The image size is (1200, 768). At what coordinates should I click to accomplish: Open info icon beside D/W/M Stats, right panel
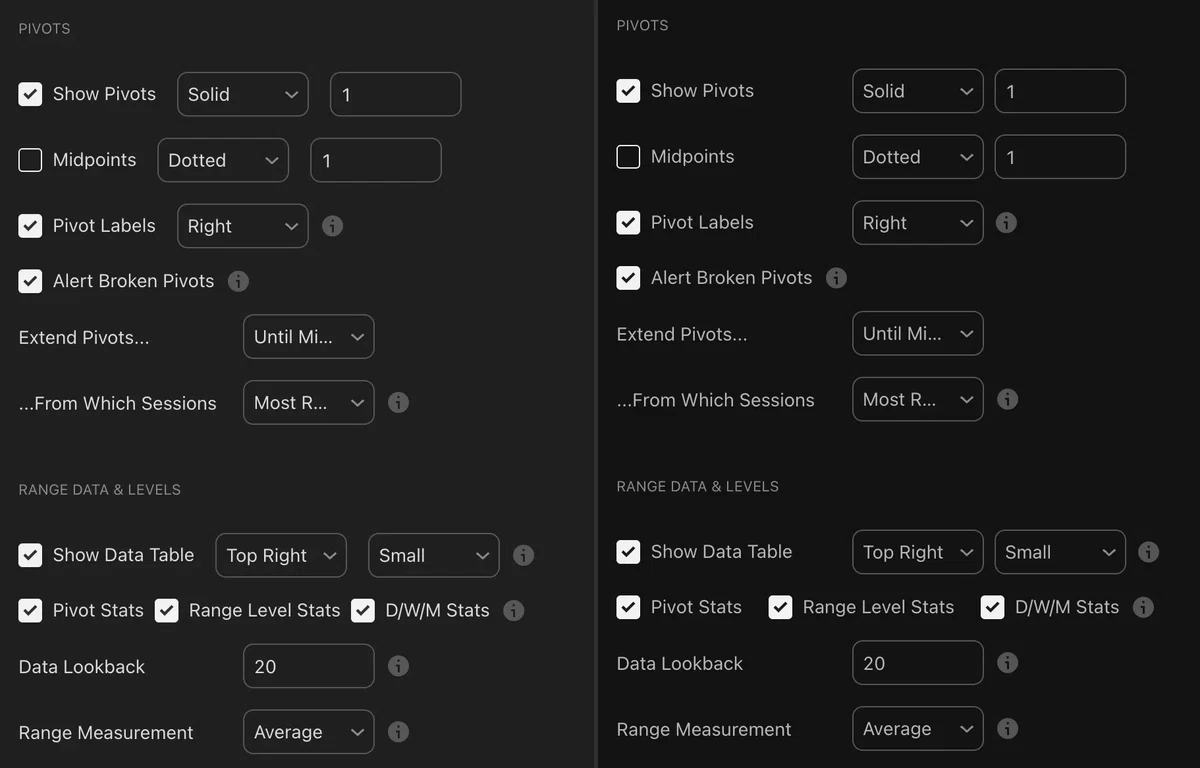tap(1143, 607)
